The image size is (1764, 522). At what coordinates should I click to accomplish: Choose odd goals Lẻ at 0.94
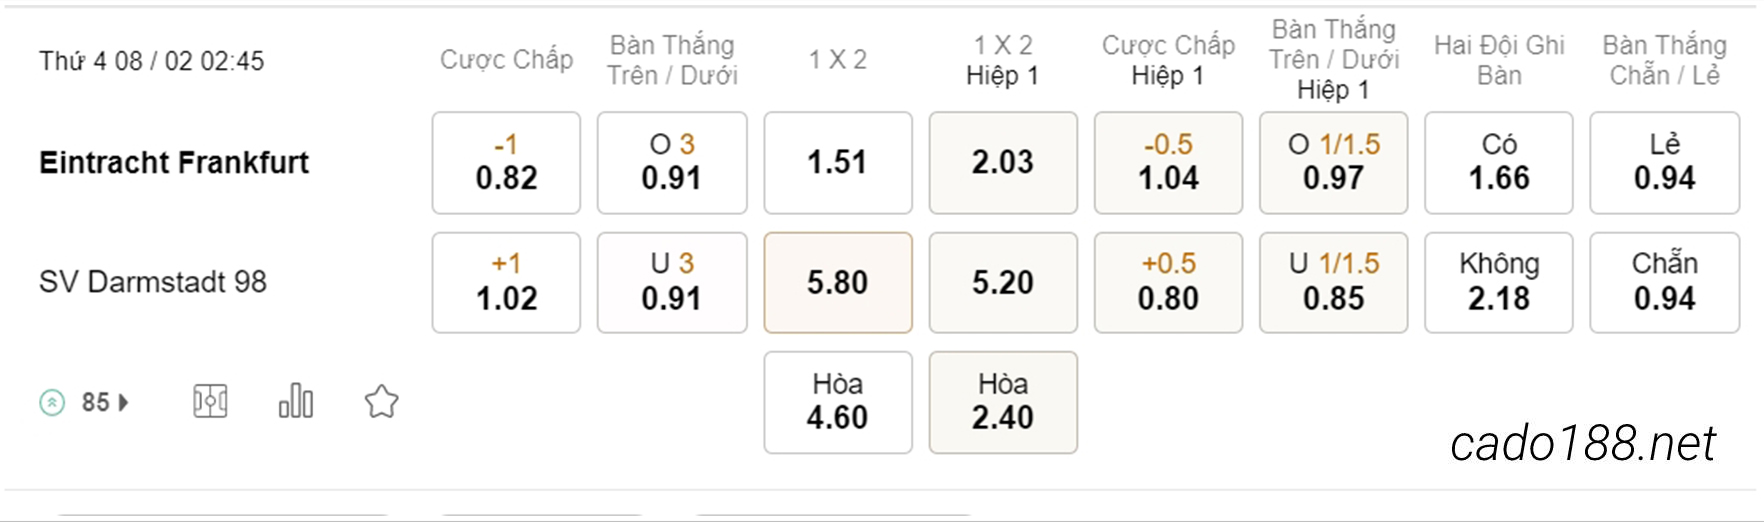point(1665,162)
